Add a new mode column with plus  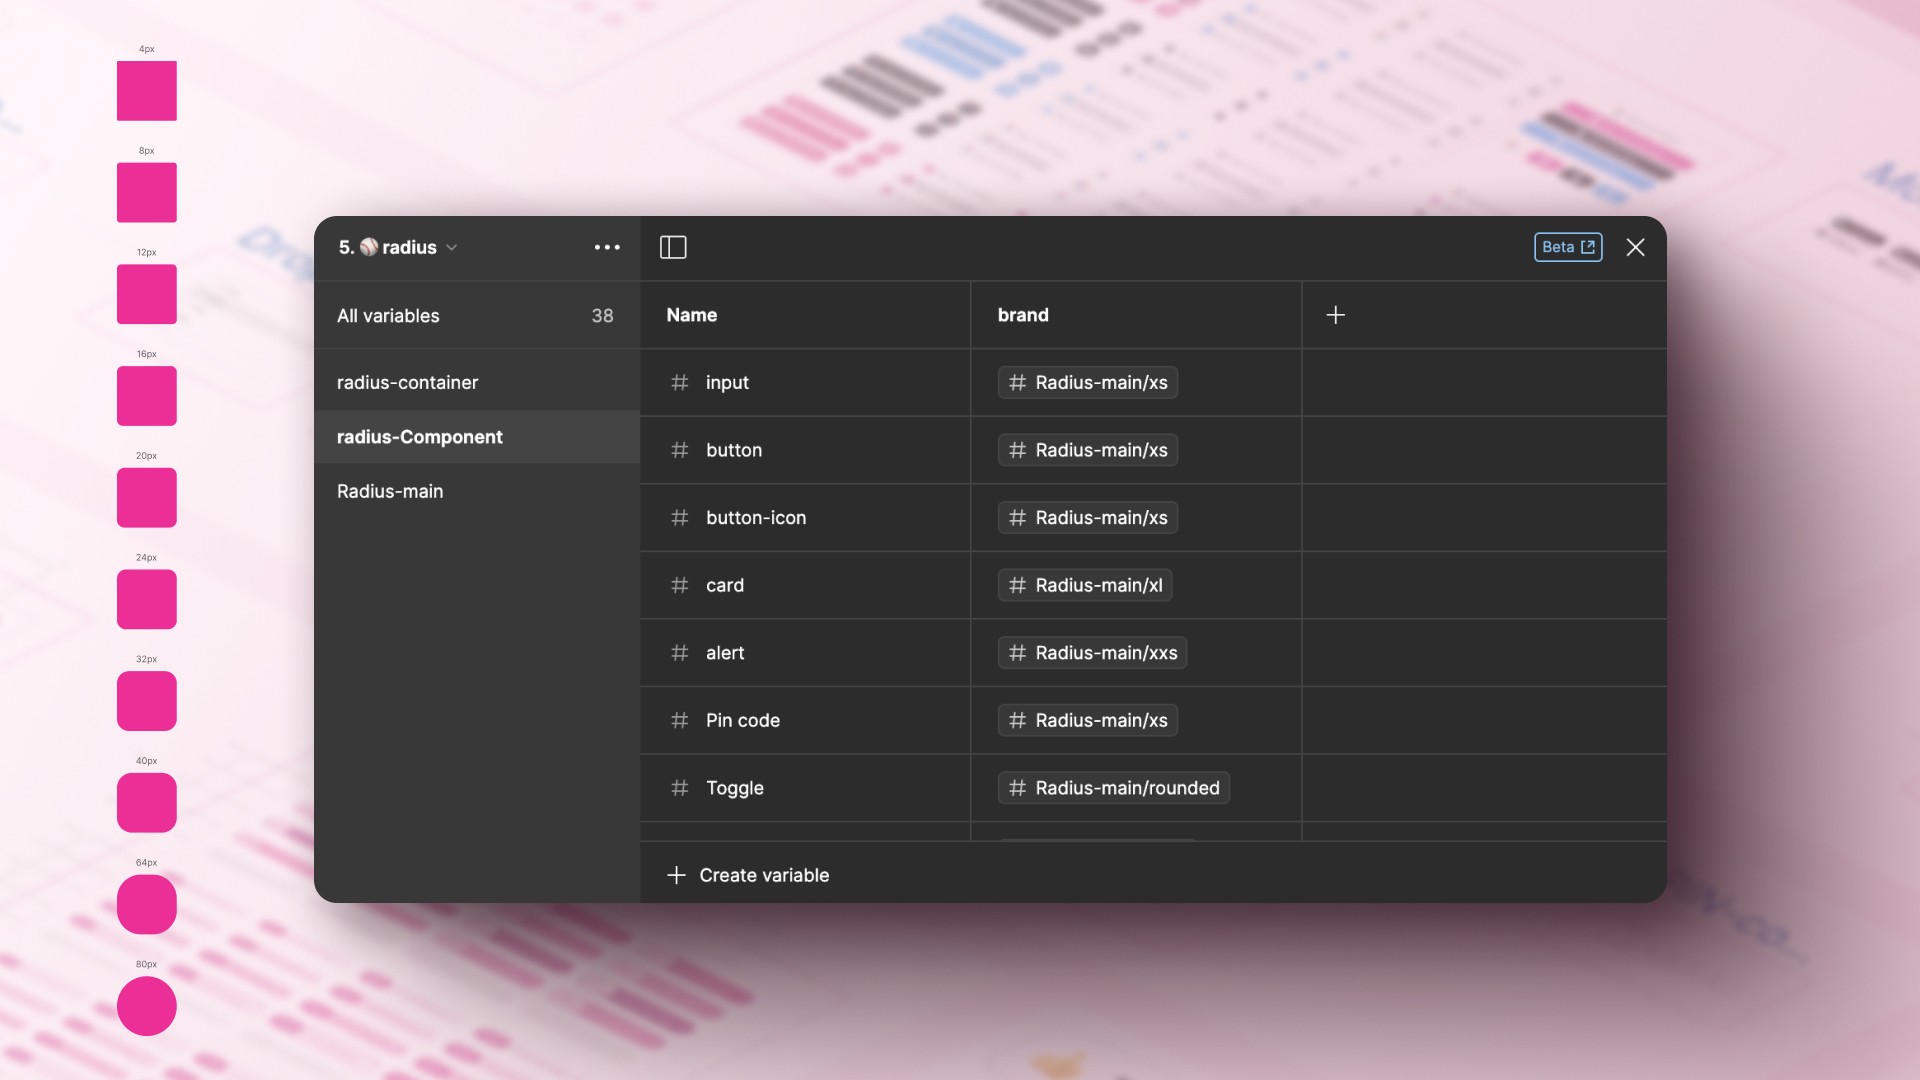[1335, 315]
